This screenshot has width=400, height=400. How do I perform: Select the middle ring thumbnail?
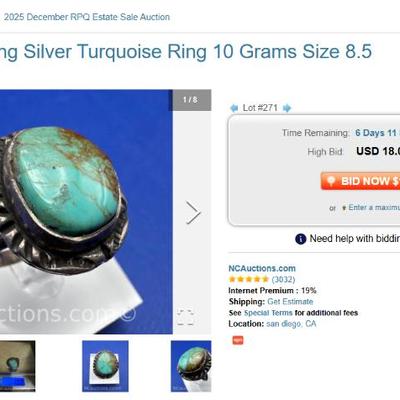coord(105,366)
